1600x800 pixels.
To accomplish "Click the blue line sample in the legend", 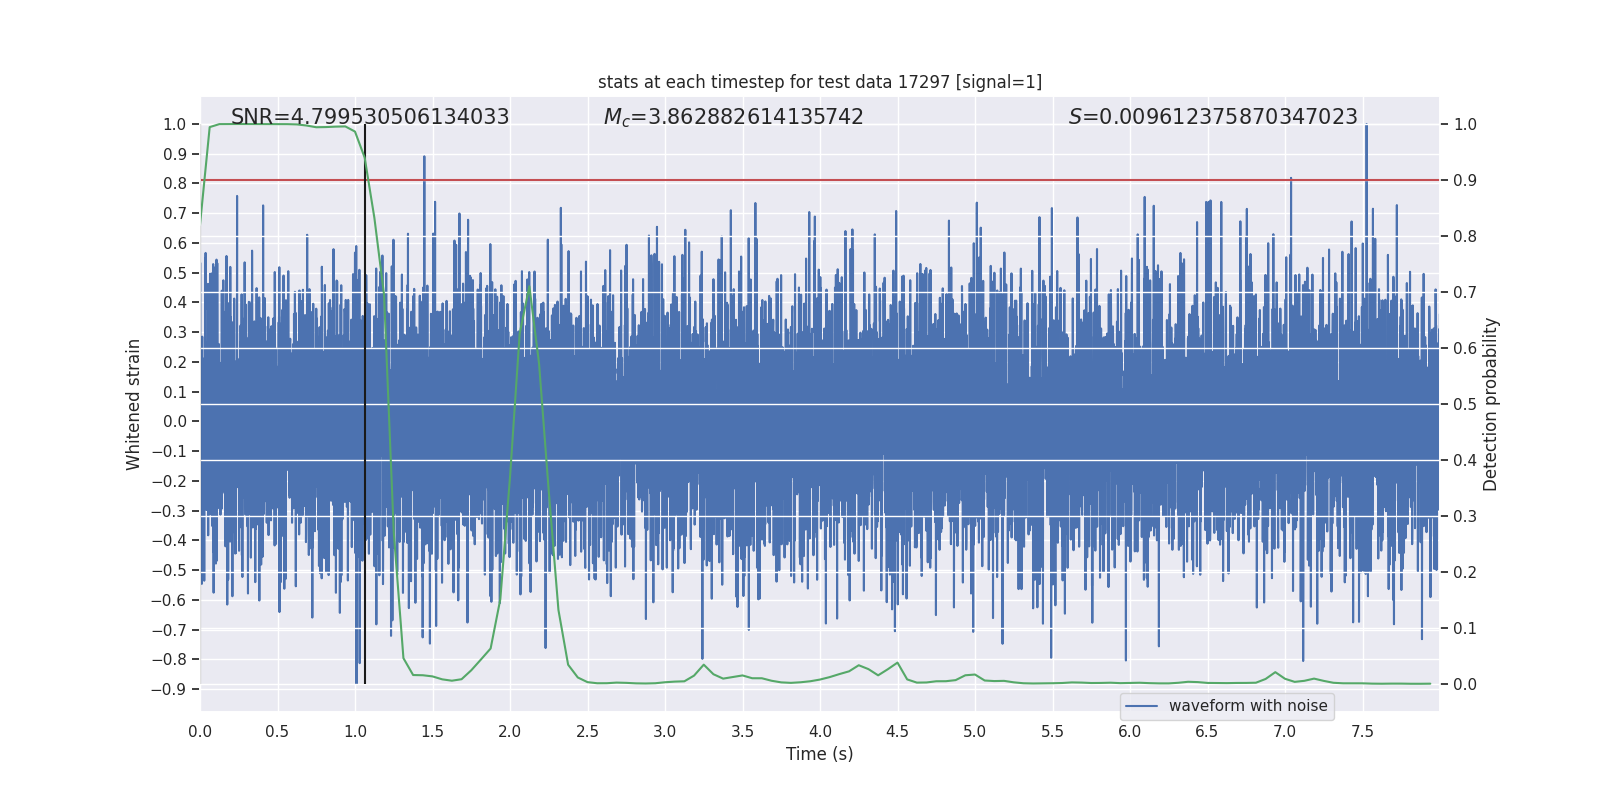I will click(x=1141, y=706).
